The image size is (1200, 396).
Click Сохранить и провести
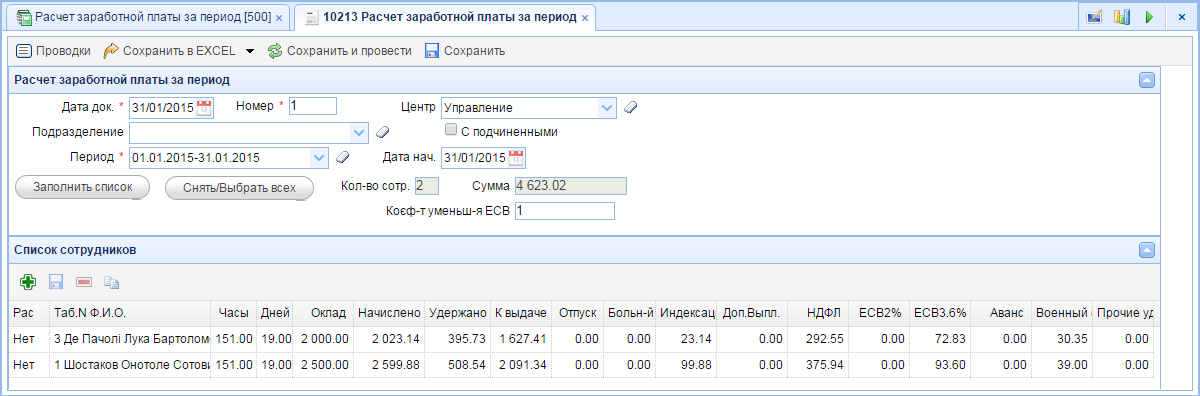point(339,50)
